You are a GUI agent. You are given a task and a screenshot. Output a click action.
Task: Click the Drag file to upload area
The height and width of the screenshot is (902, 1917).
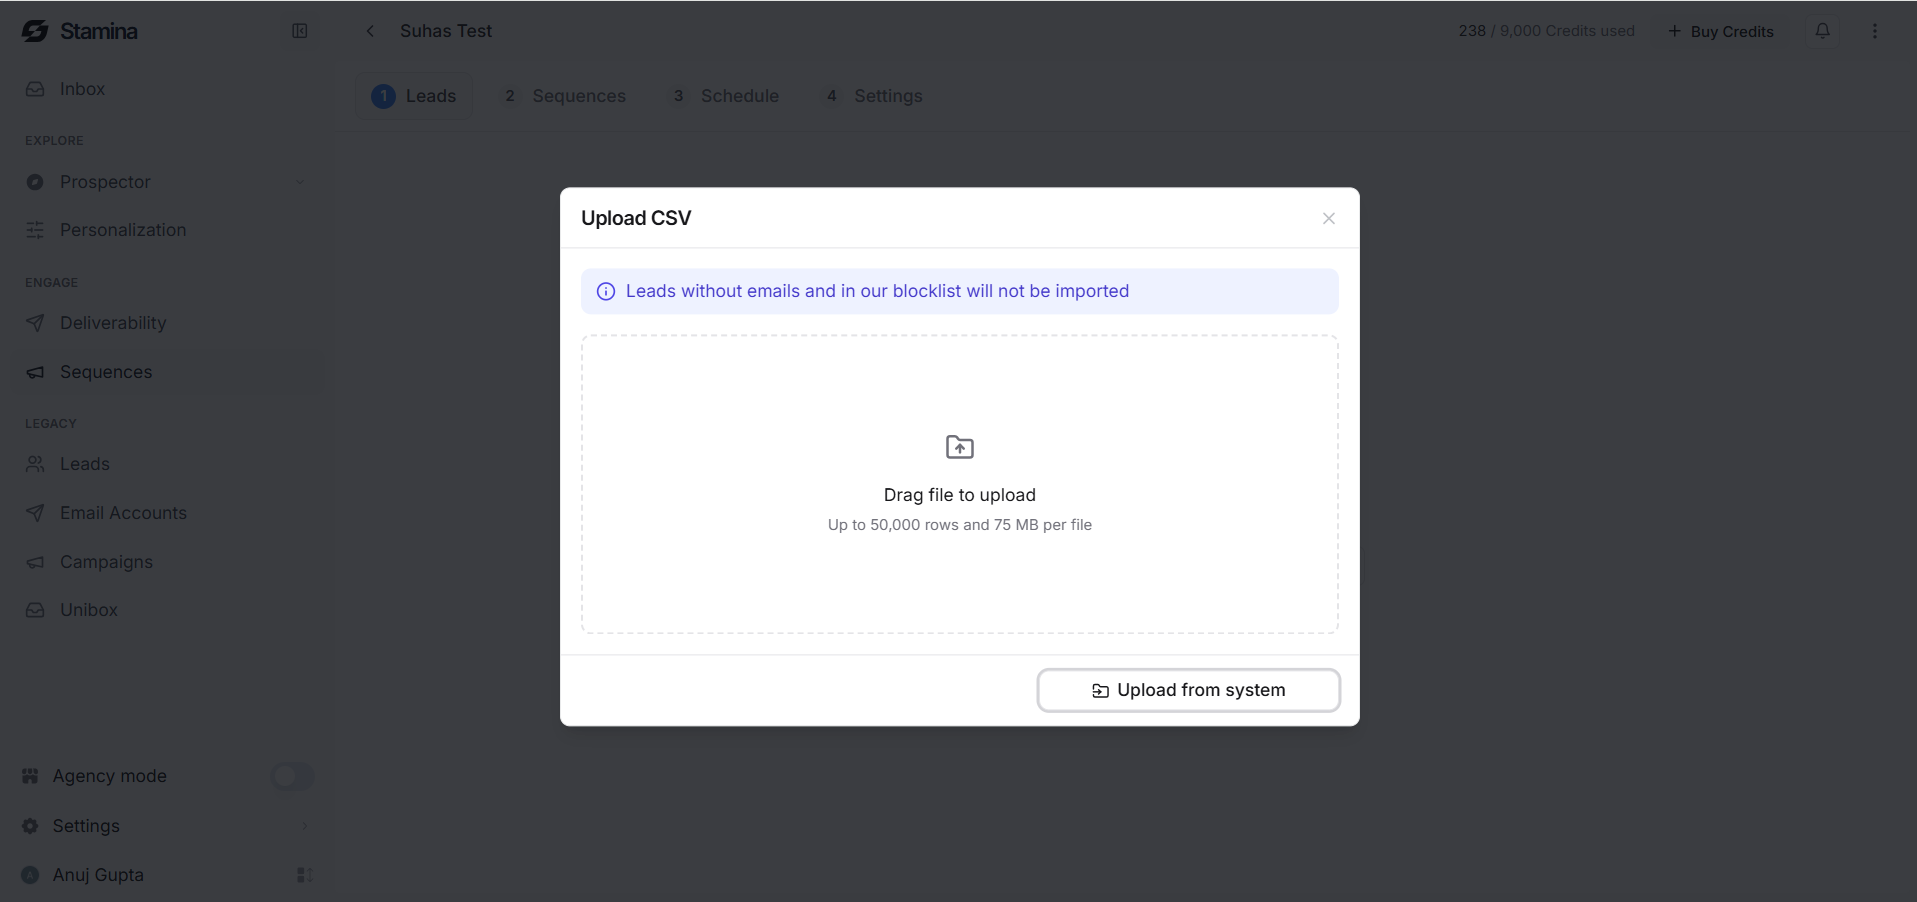tap(960, 484)
